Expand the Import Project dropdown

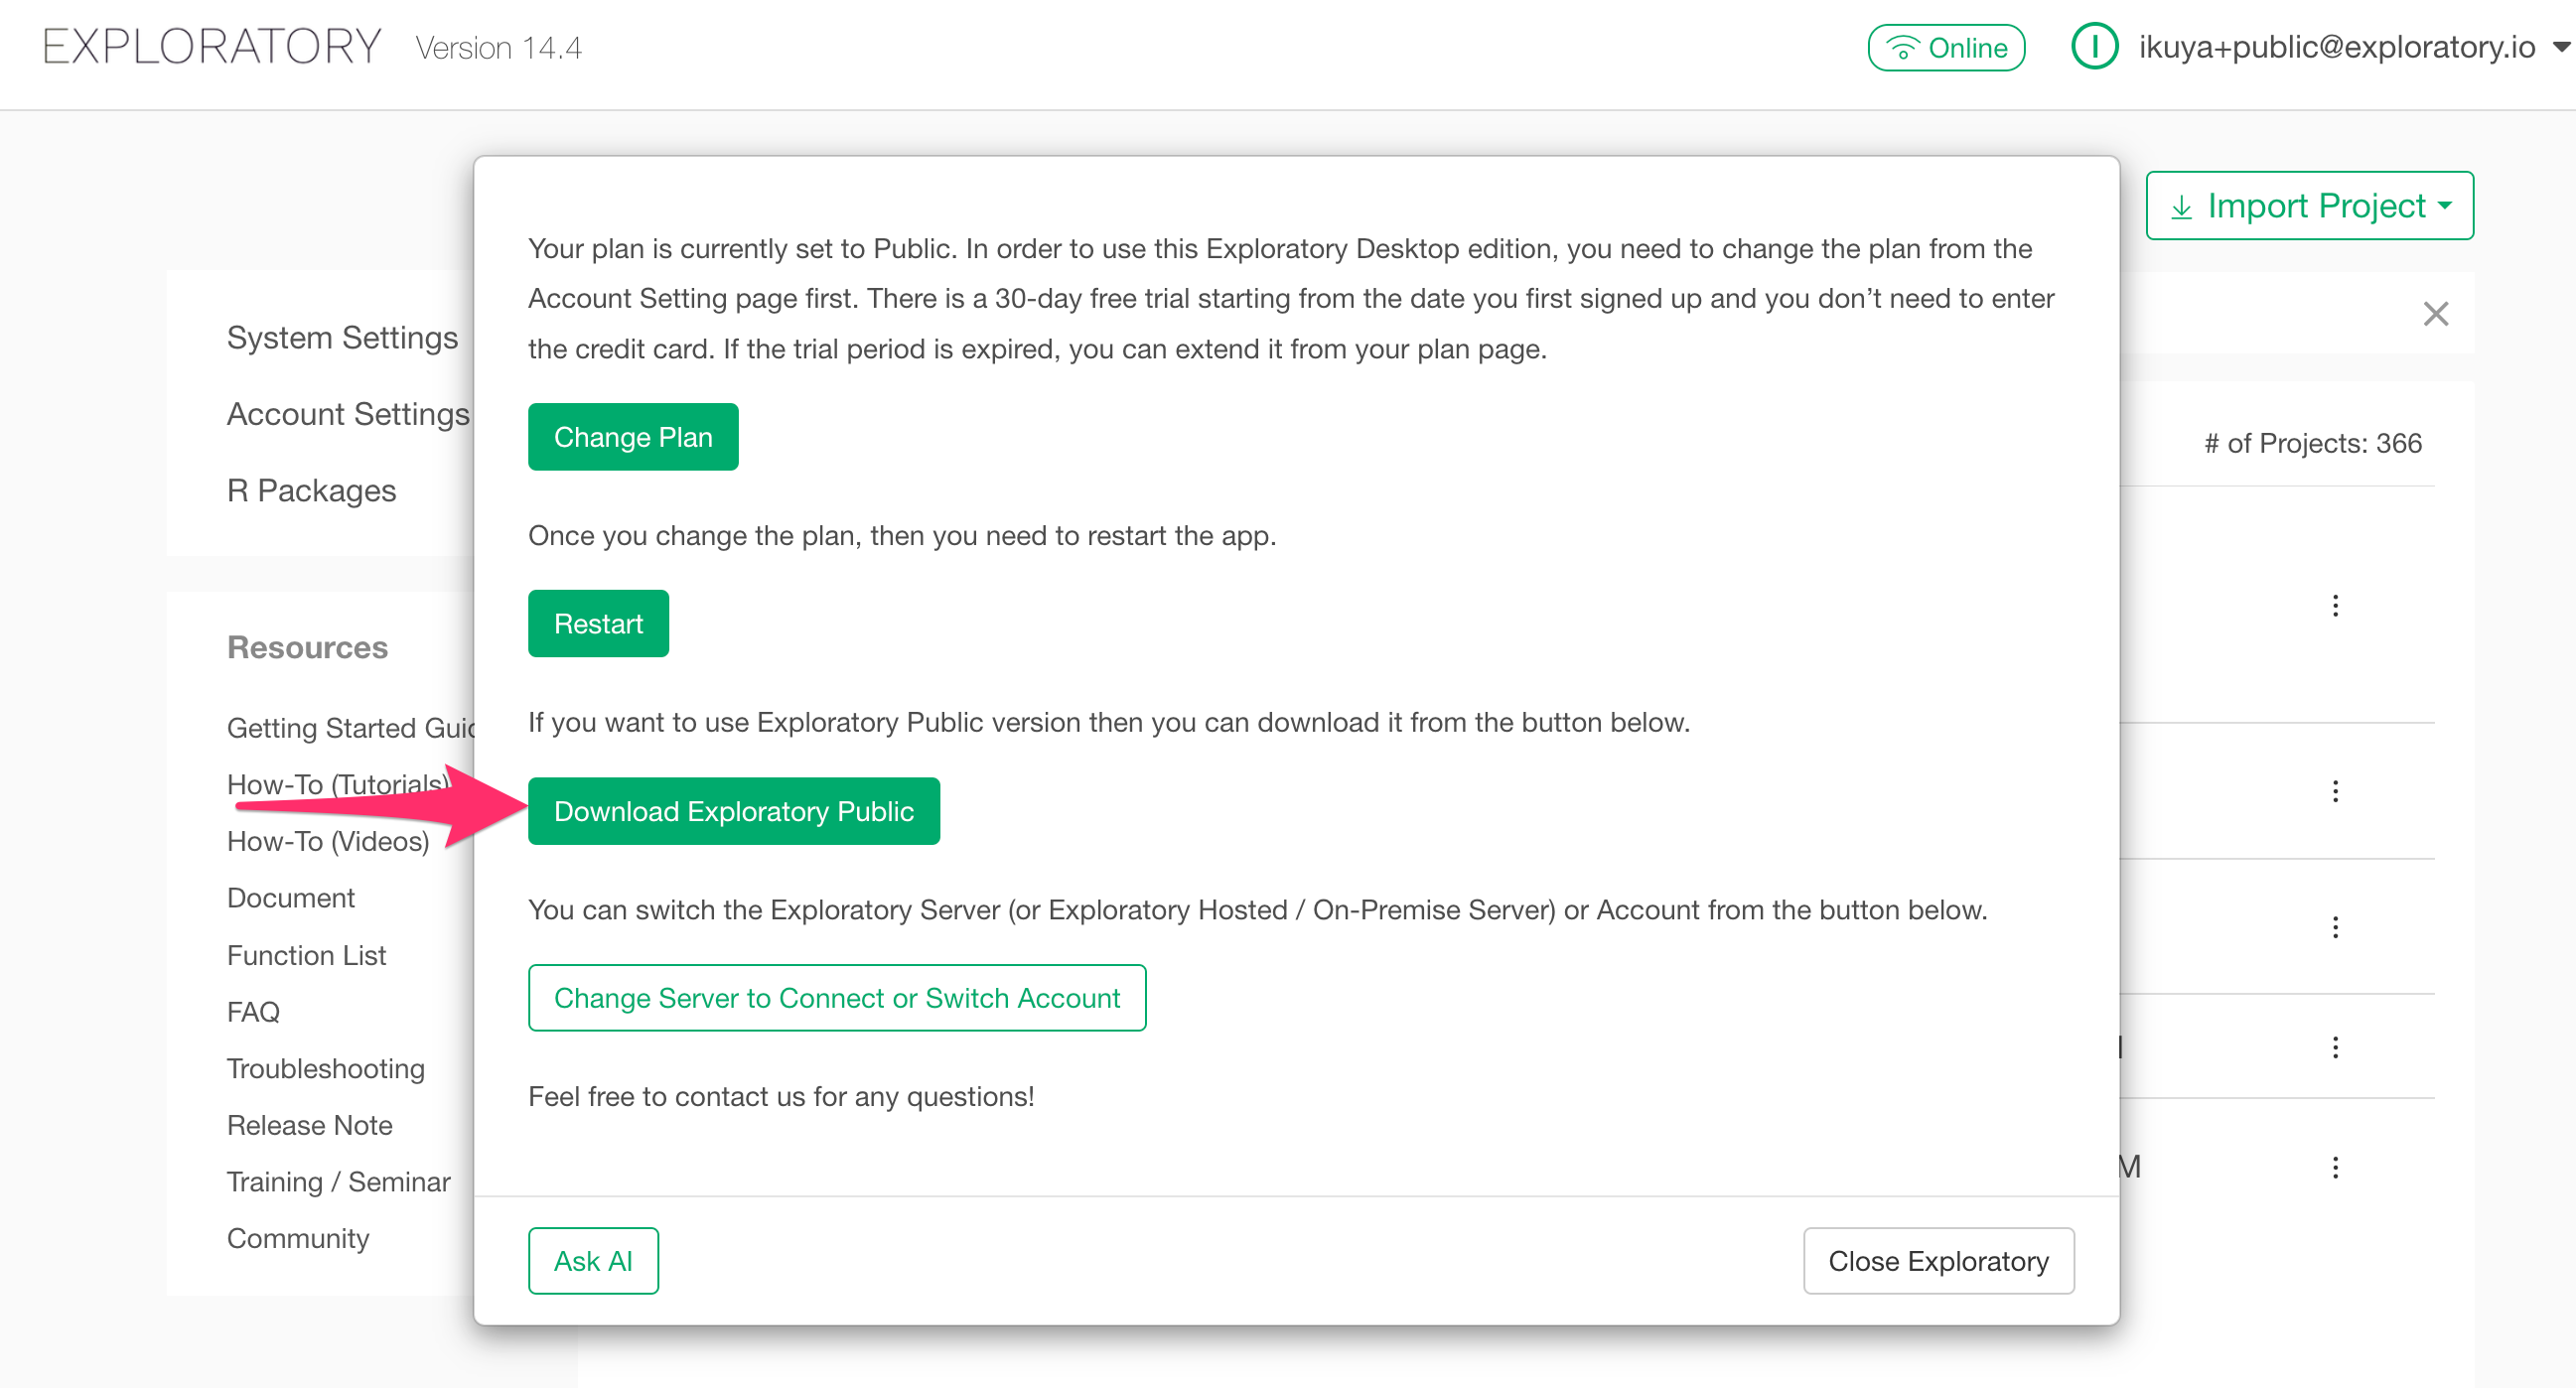[2309, 206]
